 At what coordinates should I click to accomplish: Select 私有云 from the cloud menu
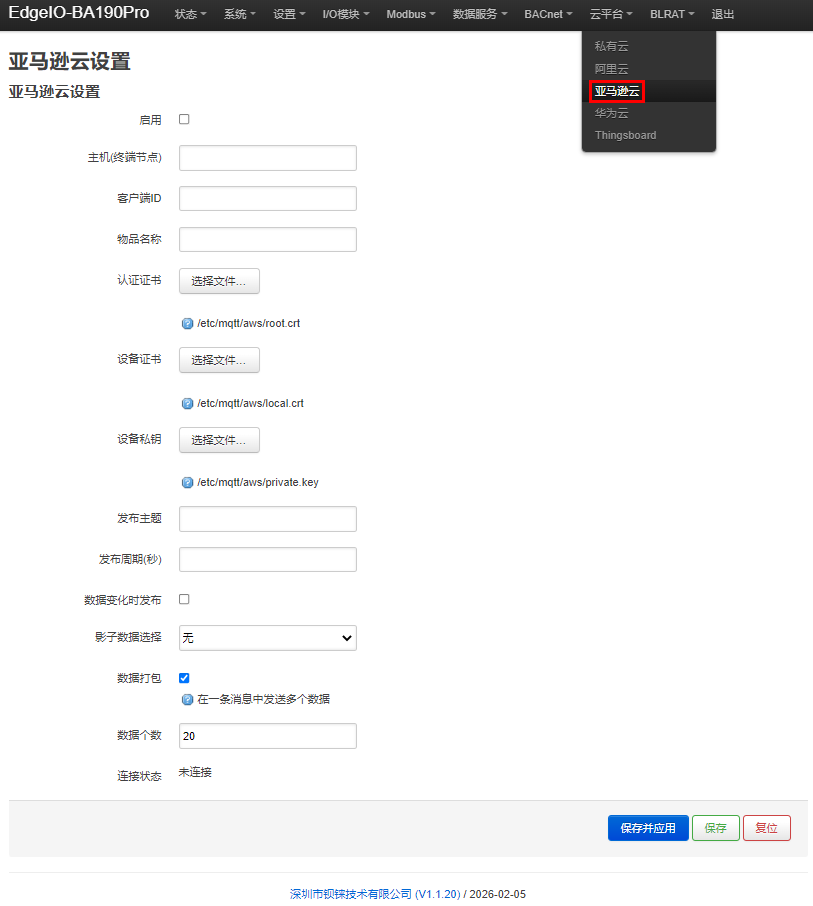pyautogui.click(x=649, y=46)
